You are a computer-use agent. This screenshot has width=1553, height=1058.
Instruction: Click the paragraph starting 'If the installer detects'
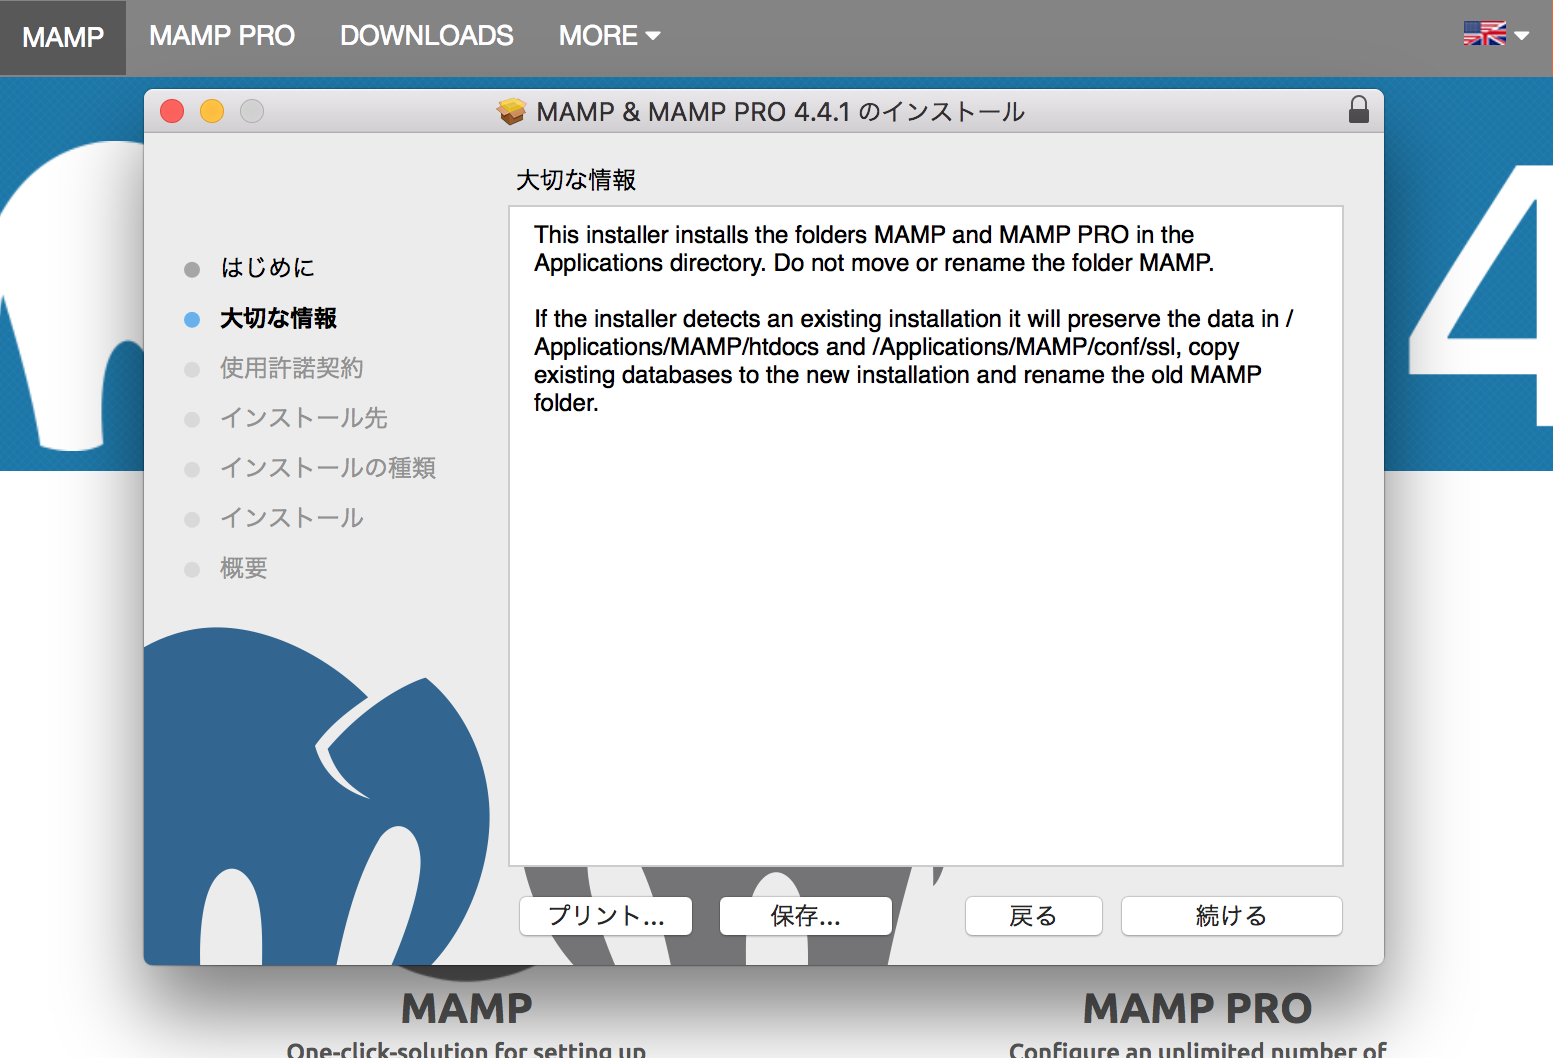click(914, 361)
